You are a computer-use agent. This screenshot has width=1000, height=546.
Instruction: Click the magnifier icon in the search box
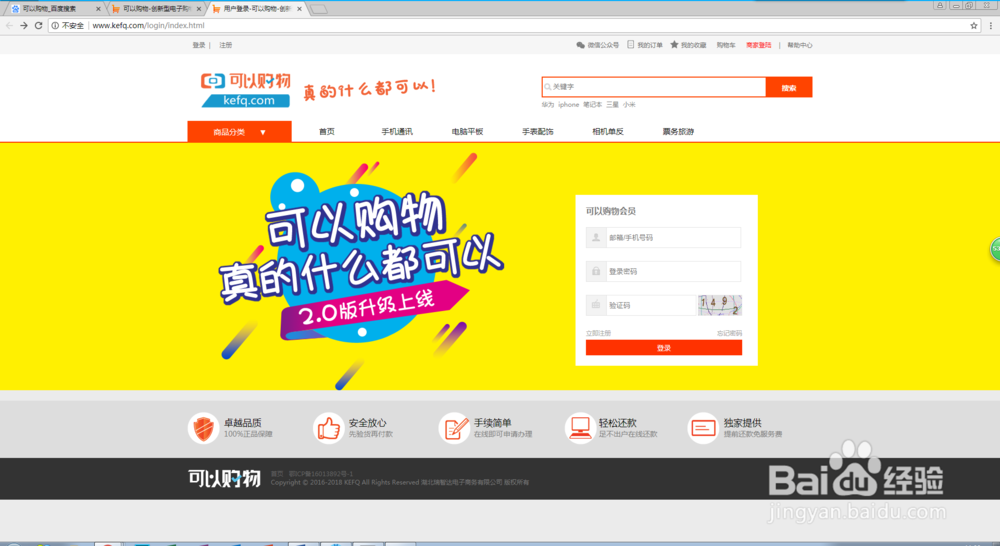click(x=548, y=87)
